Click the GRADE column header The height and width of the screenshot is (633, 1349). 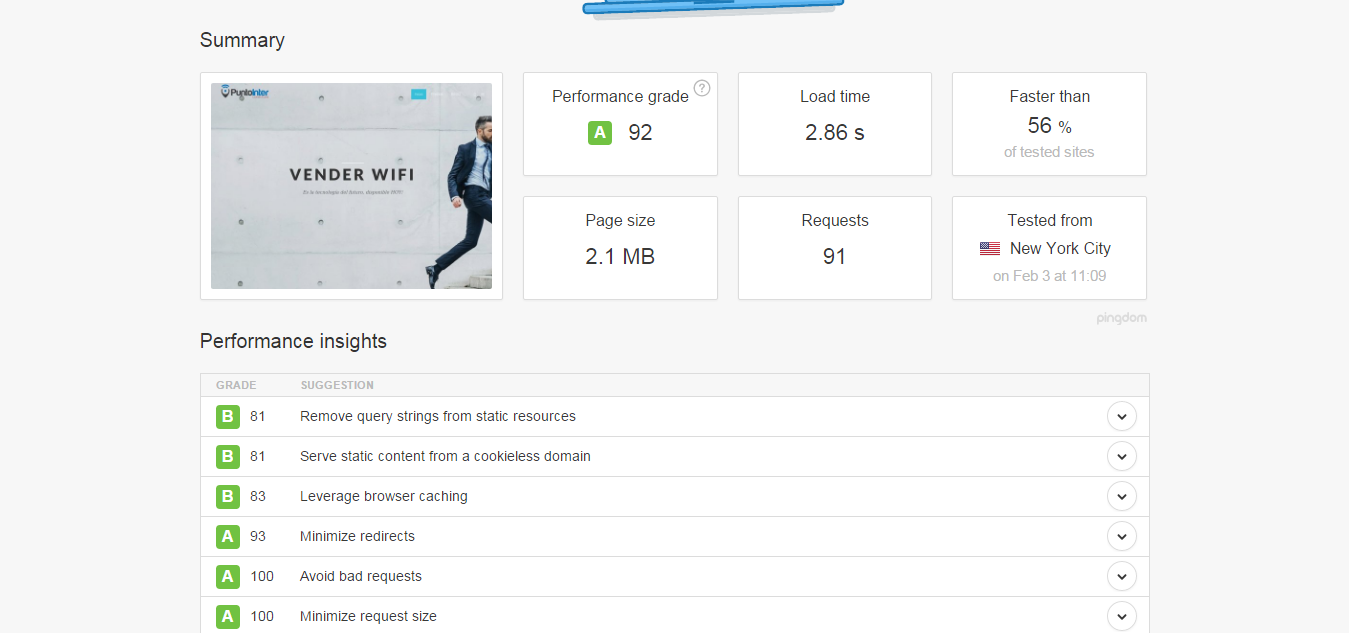(x=234, y=385)
